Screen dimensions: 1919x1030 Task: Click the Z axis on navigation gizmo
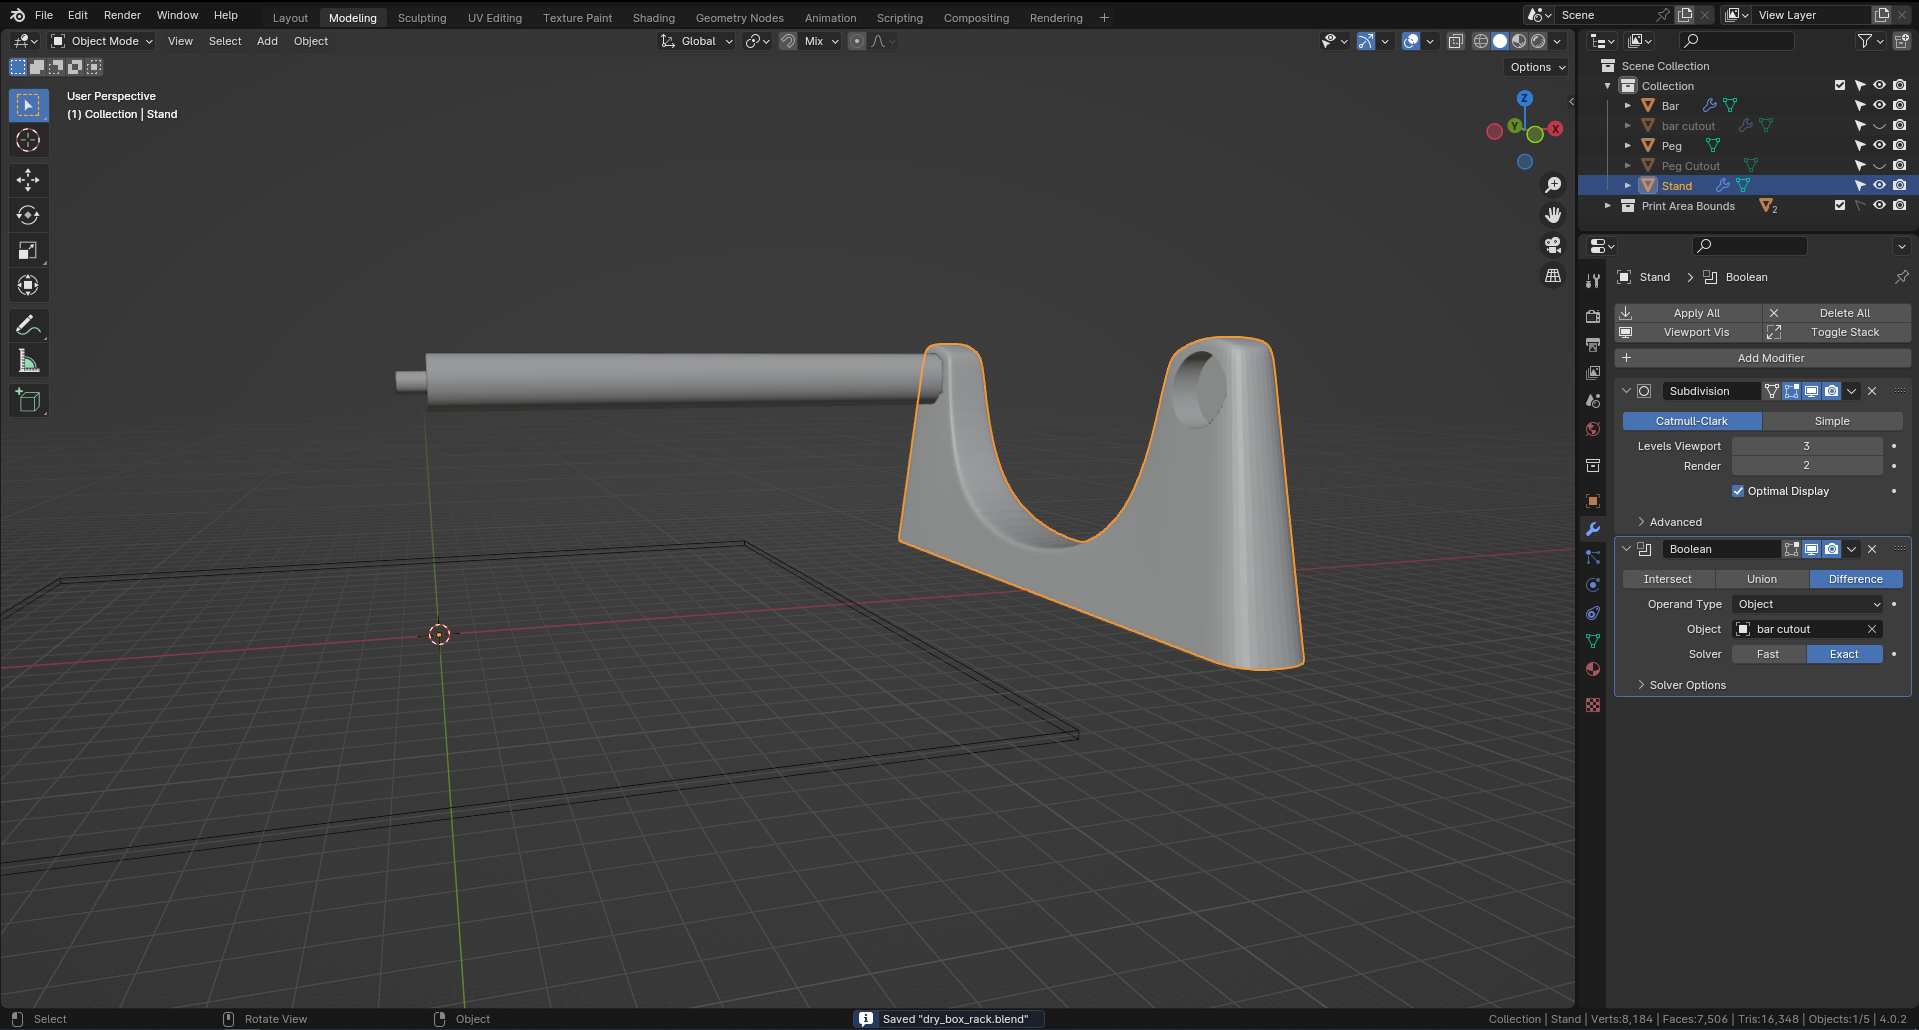point(1525,98)
